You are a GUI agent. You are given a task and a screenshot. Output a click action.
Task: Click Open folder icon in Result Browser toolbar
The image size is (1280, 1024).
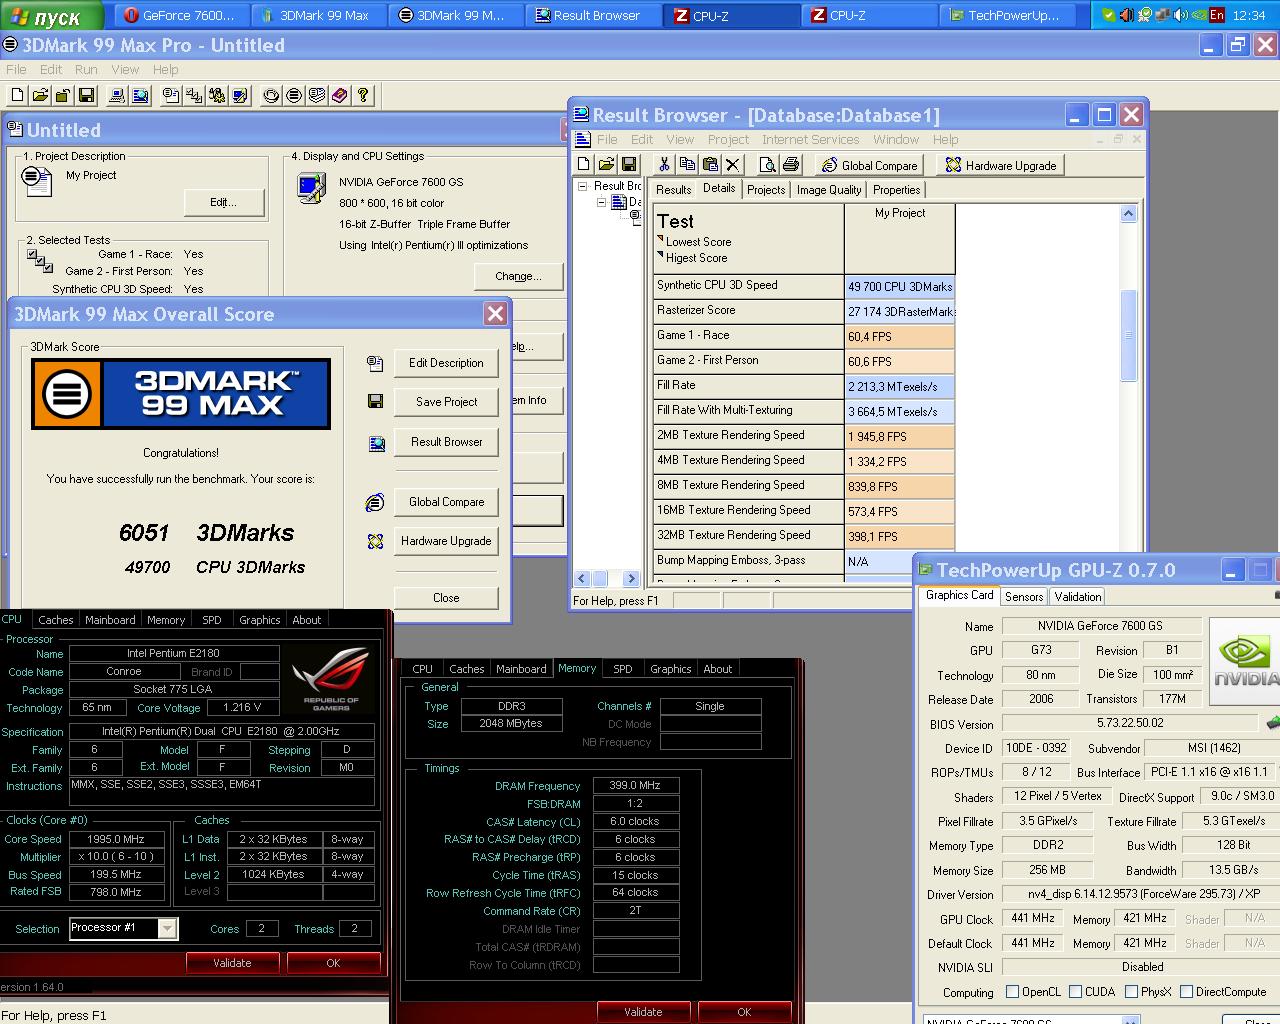[x=606, y=165]
